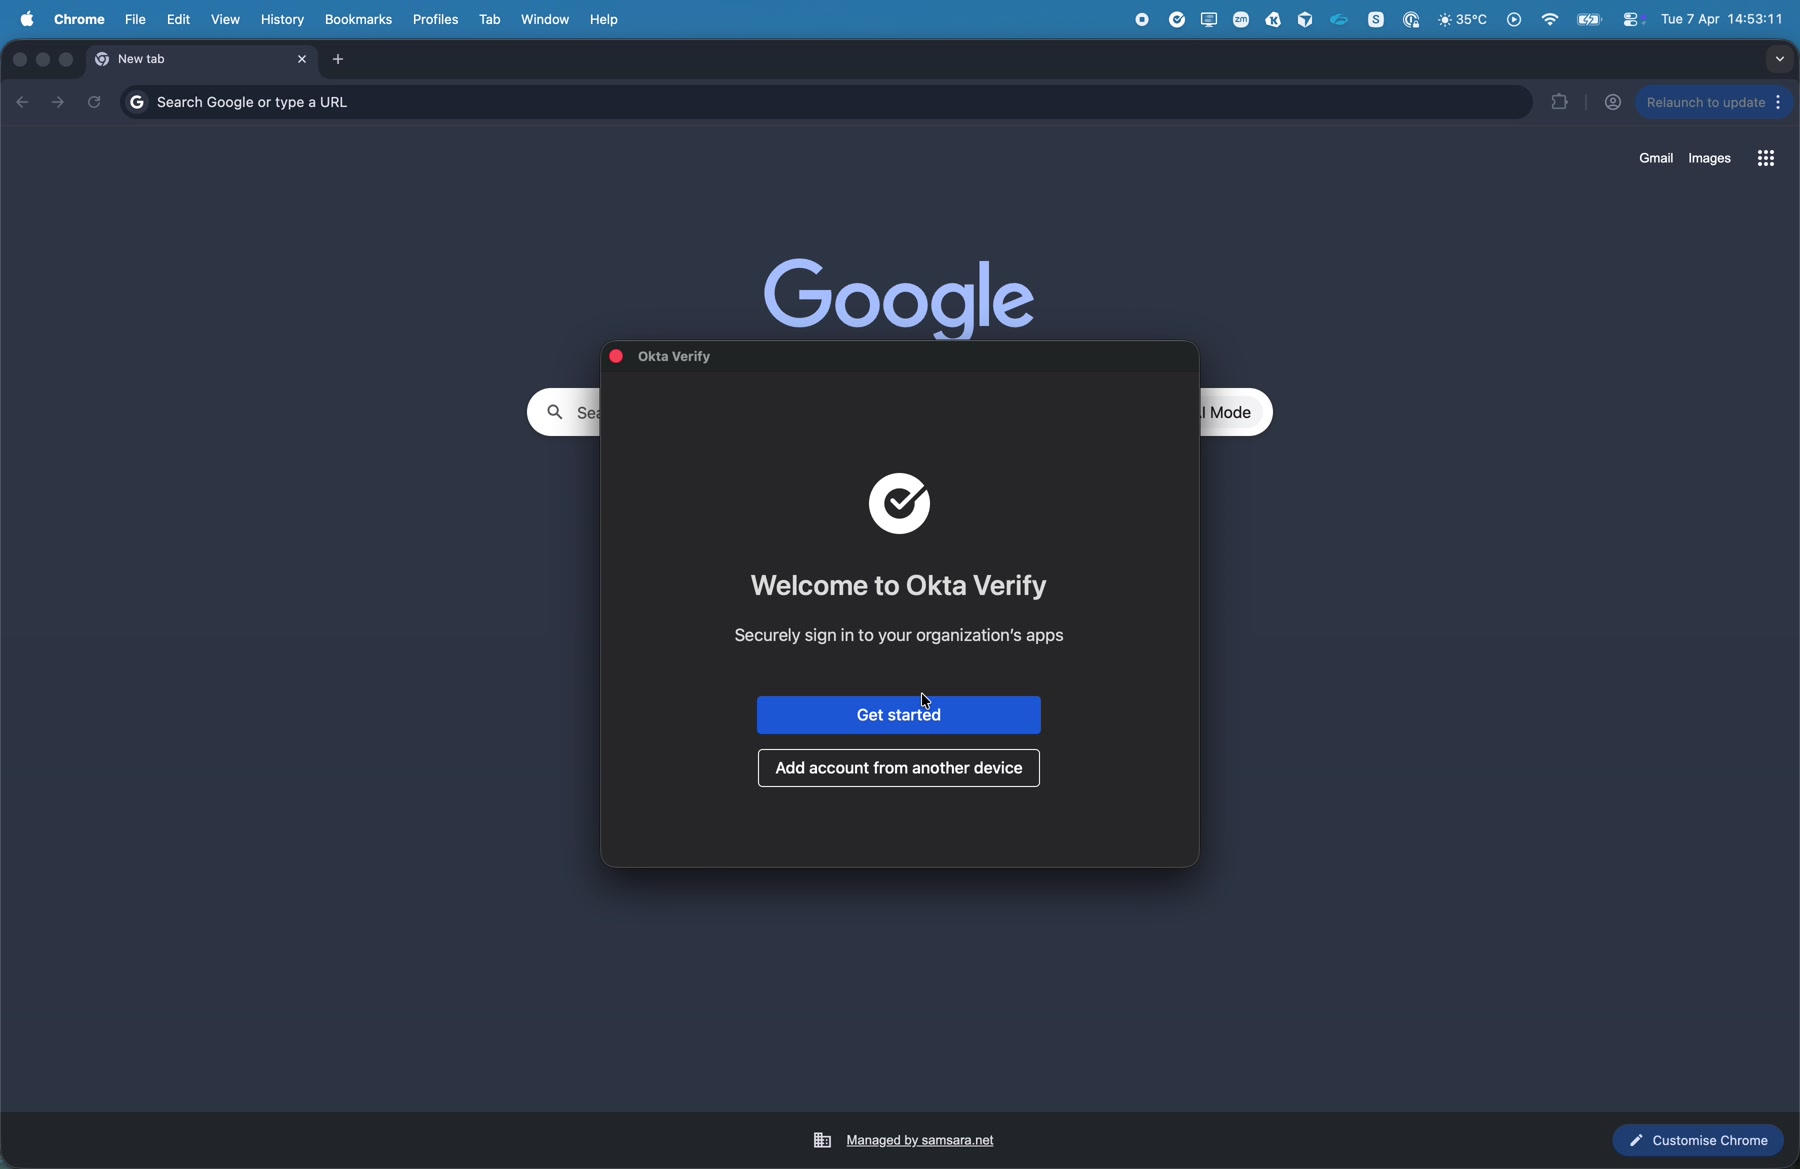Open the File menu
1800x1169 pixels.
tap(135, 19)
